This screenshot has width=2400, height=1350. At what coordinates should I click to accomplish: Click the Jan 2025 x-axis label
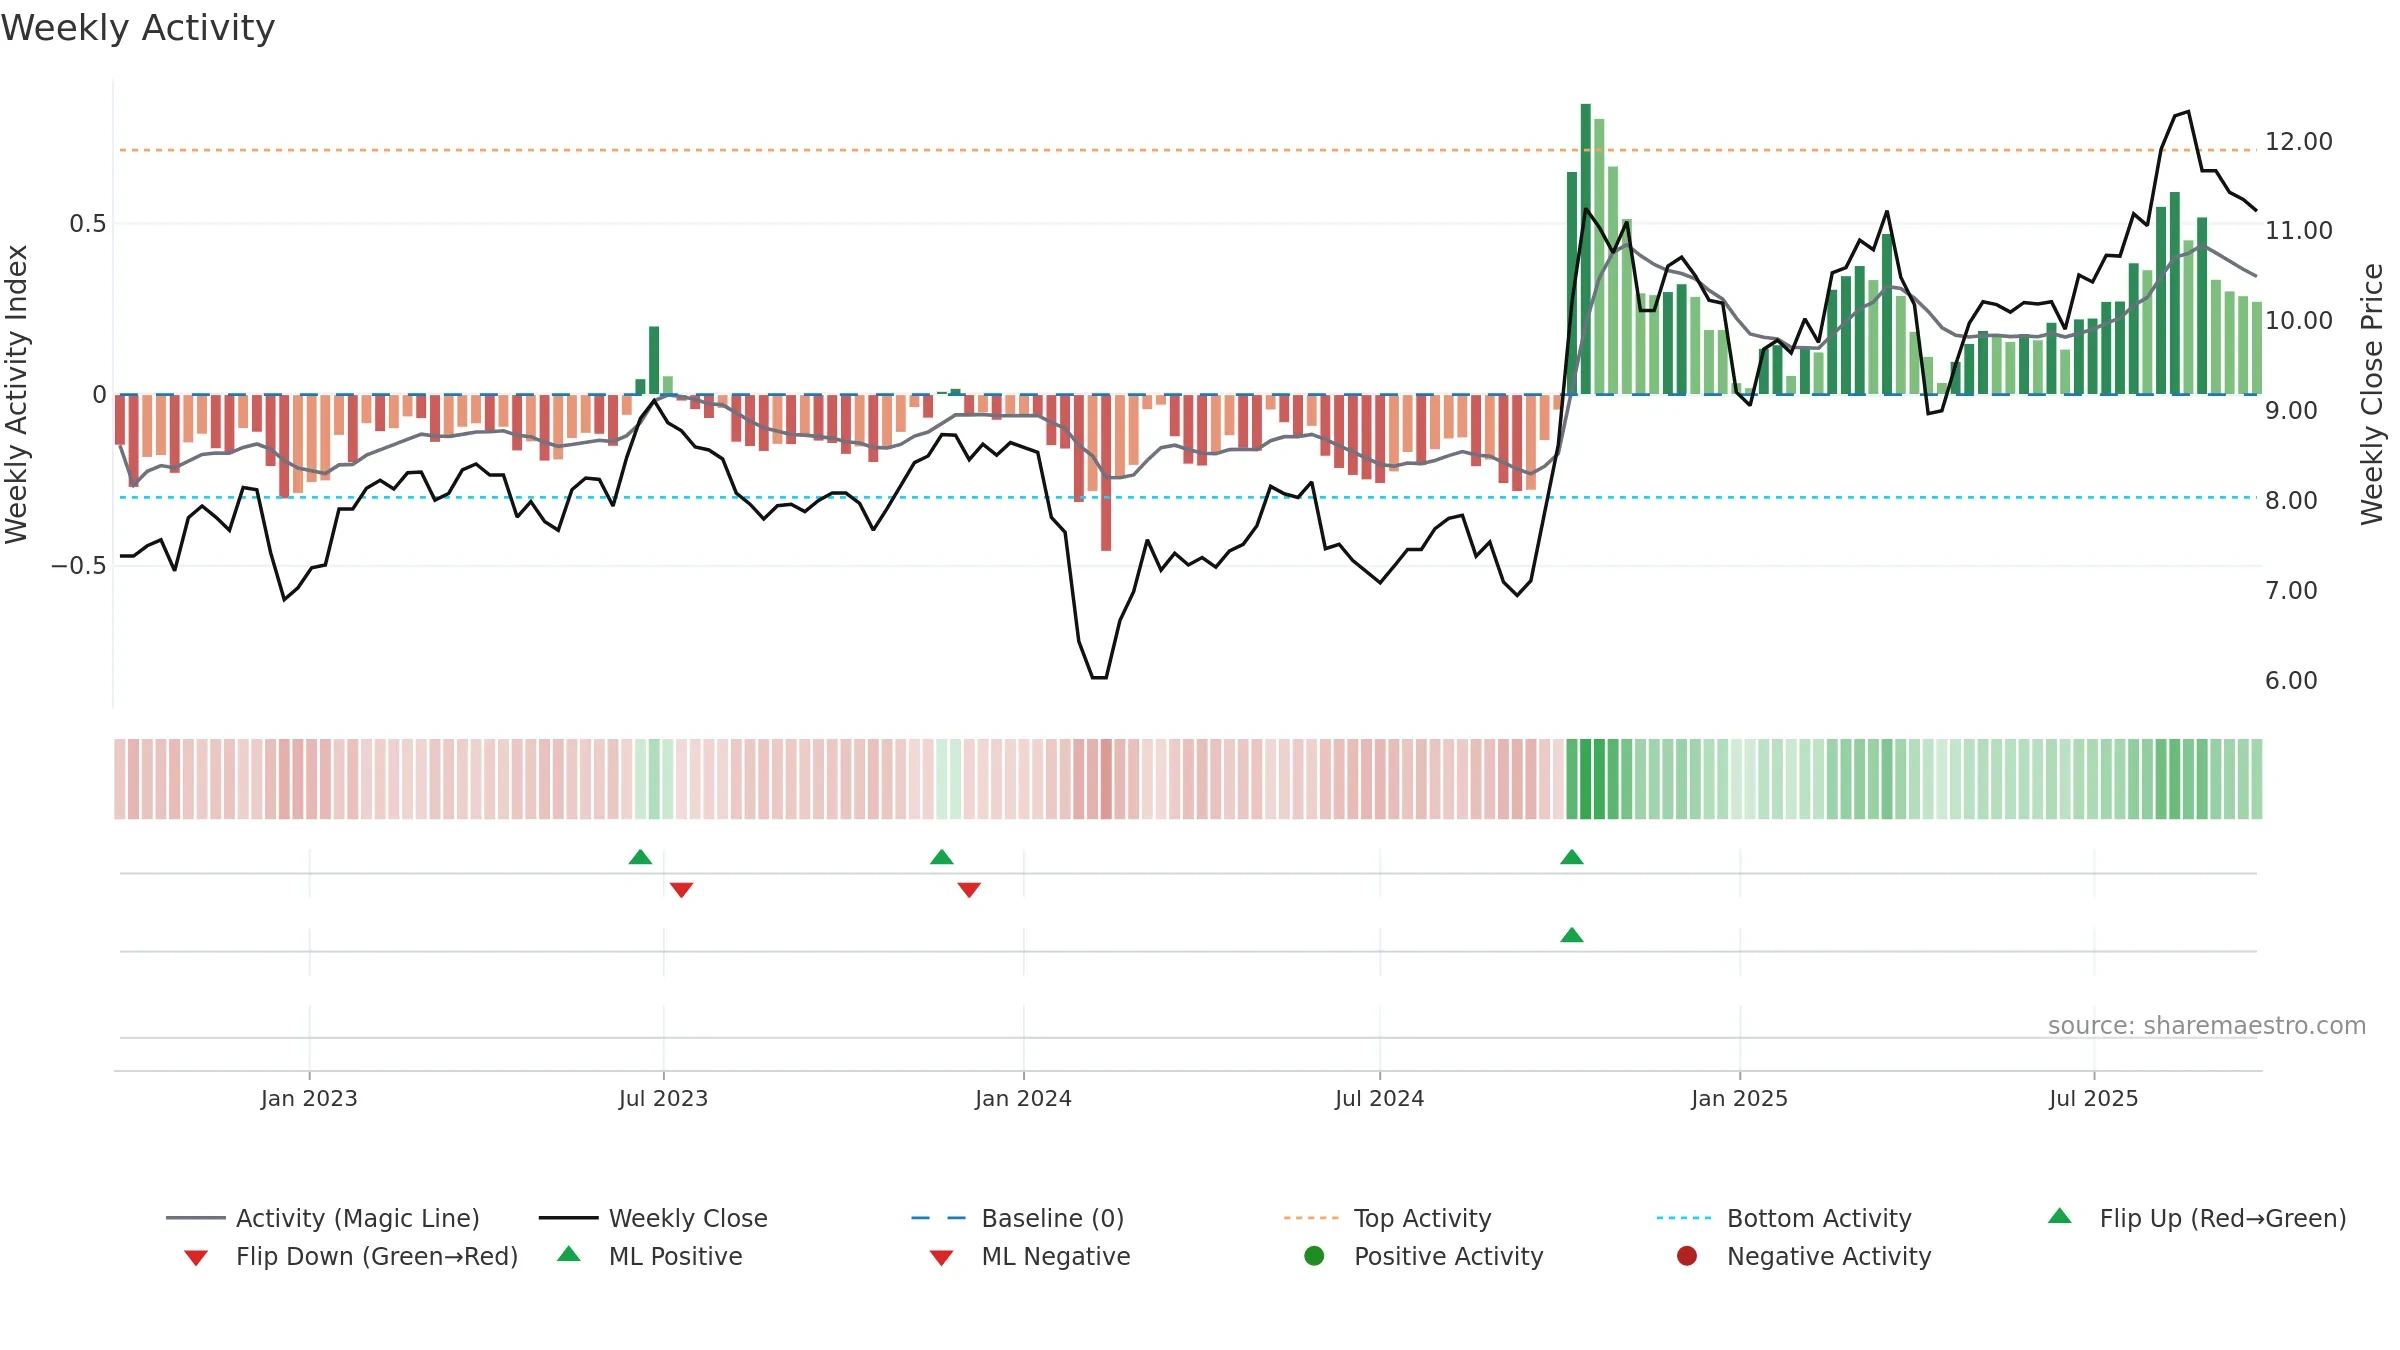pos(1739,1098)
